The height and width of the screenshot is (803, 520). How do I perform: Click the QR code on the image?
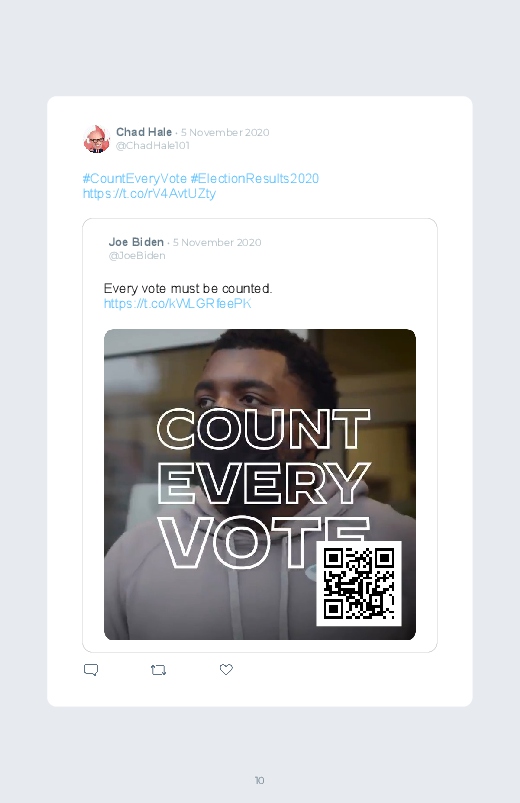pos(359,583)
